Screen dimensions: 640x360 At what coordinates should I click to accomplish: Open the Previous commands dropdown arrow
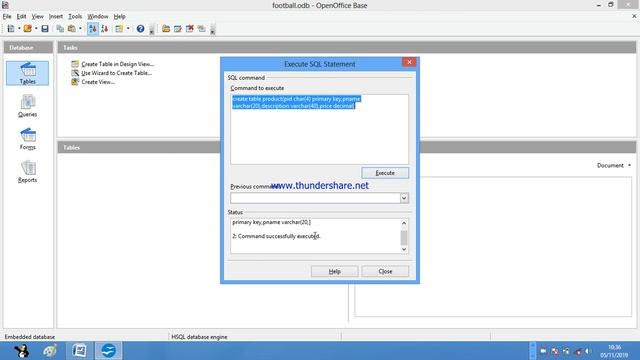404,198
